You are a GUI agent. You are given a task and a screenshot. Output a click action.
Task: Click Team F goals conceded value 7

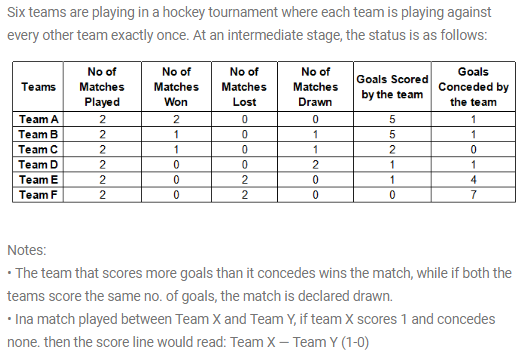(473, 195)
